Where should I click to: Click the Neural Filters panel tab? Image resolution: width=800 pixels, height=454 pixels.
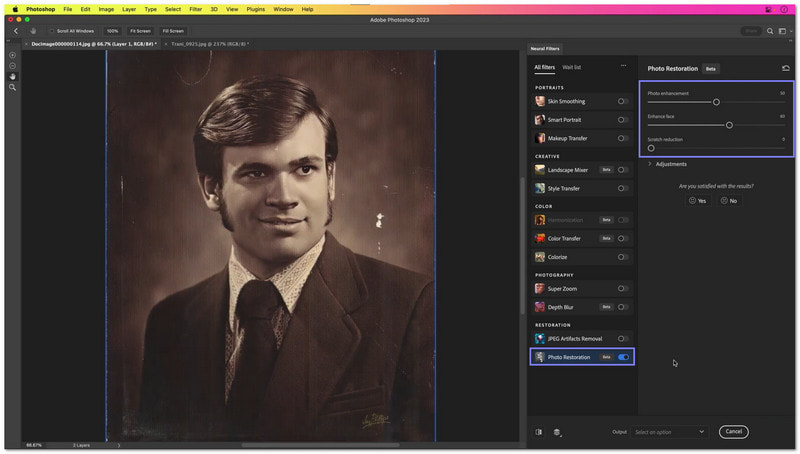coord(545,48)
